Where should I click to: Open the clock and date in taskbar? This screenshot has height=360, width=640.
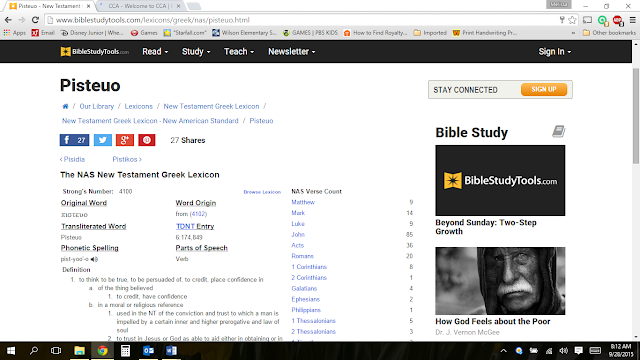click(621, 351)
